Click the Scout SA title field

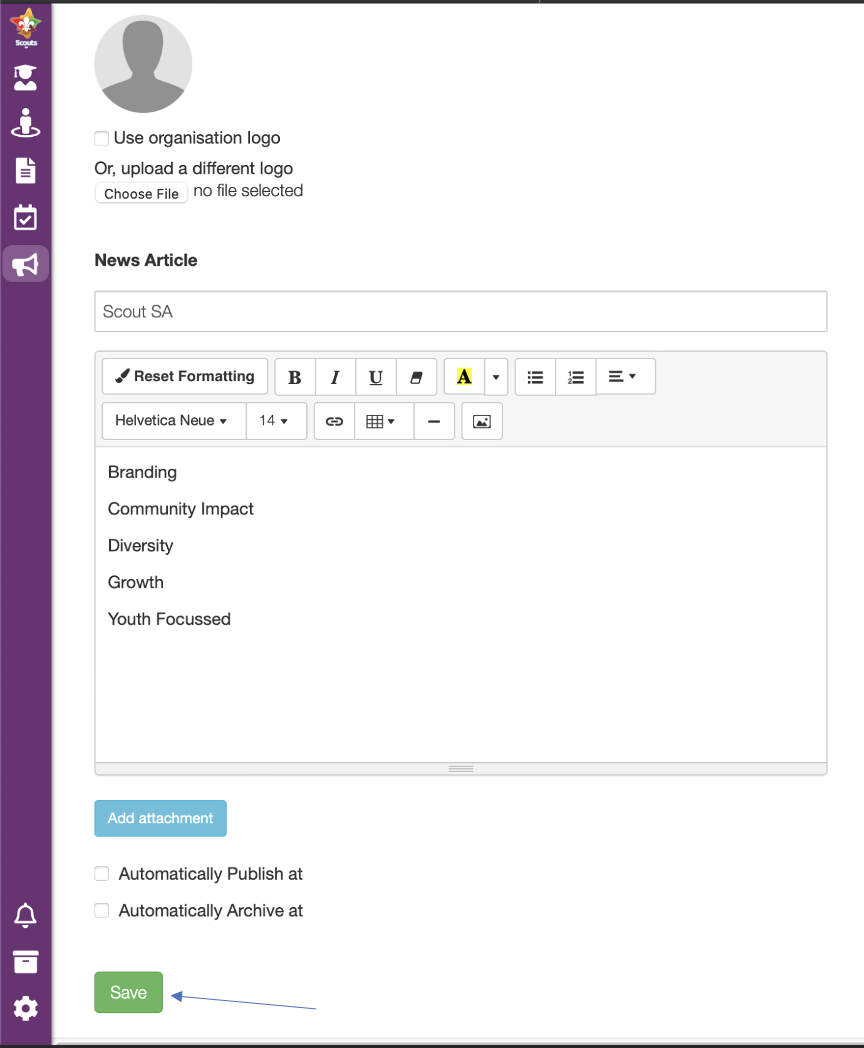460,311
